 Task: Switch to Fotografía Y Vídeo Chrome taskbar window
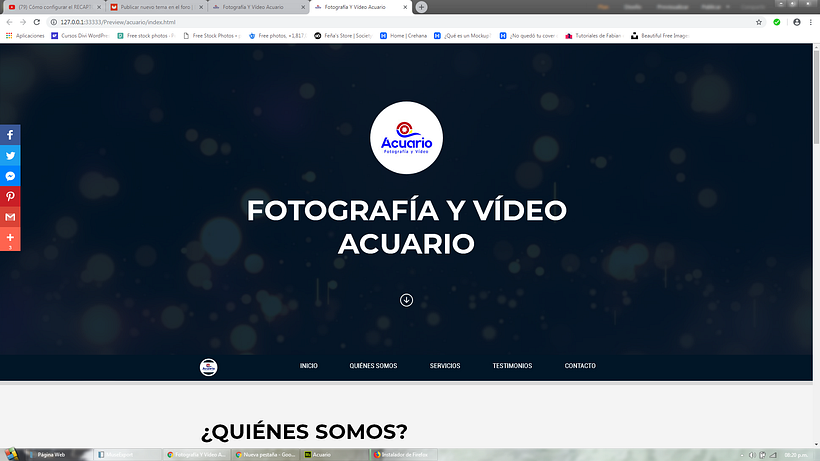(196, 455)
